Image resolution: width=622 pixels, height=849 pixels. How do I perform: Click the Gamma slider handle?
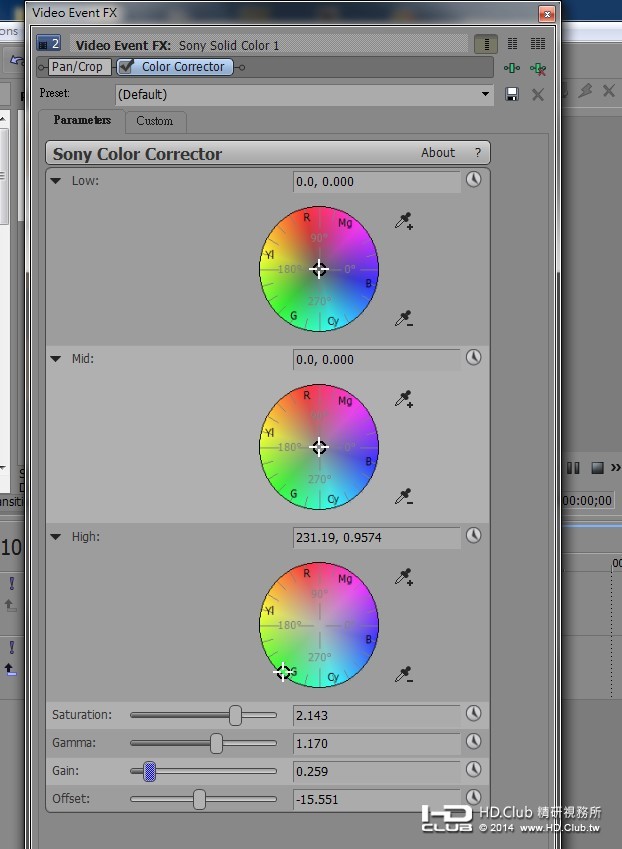(x=216, y=743)
